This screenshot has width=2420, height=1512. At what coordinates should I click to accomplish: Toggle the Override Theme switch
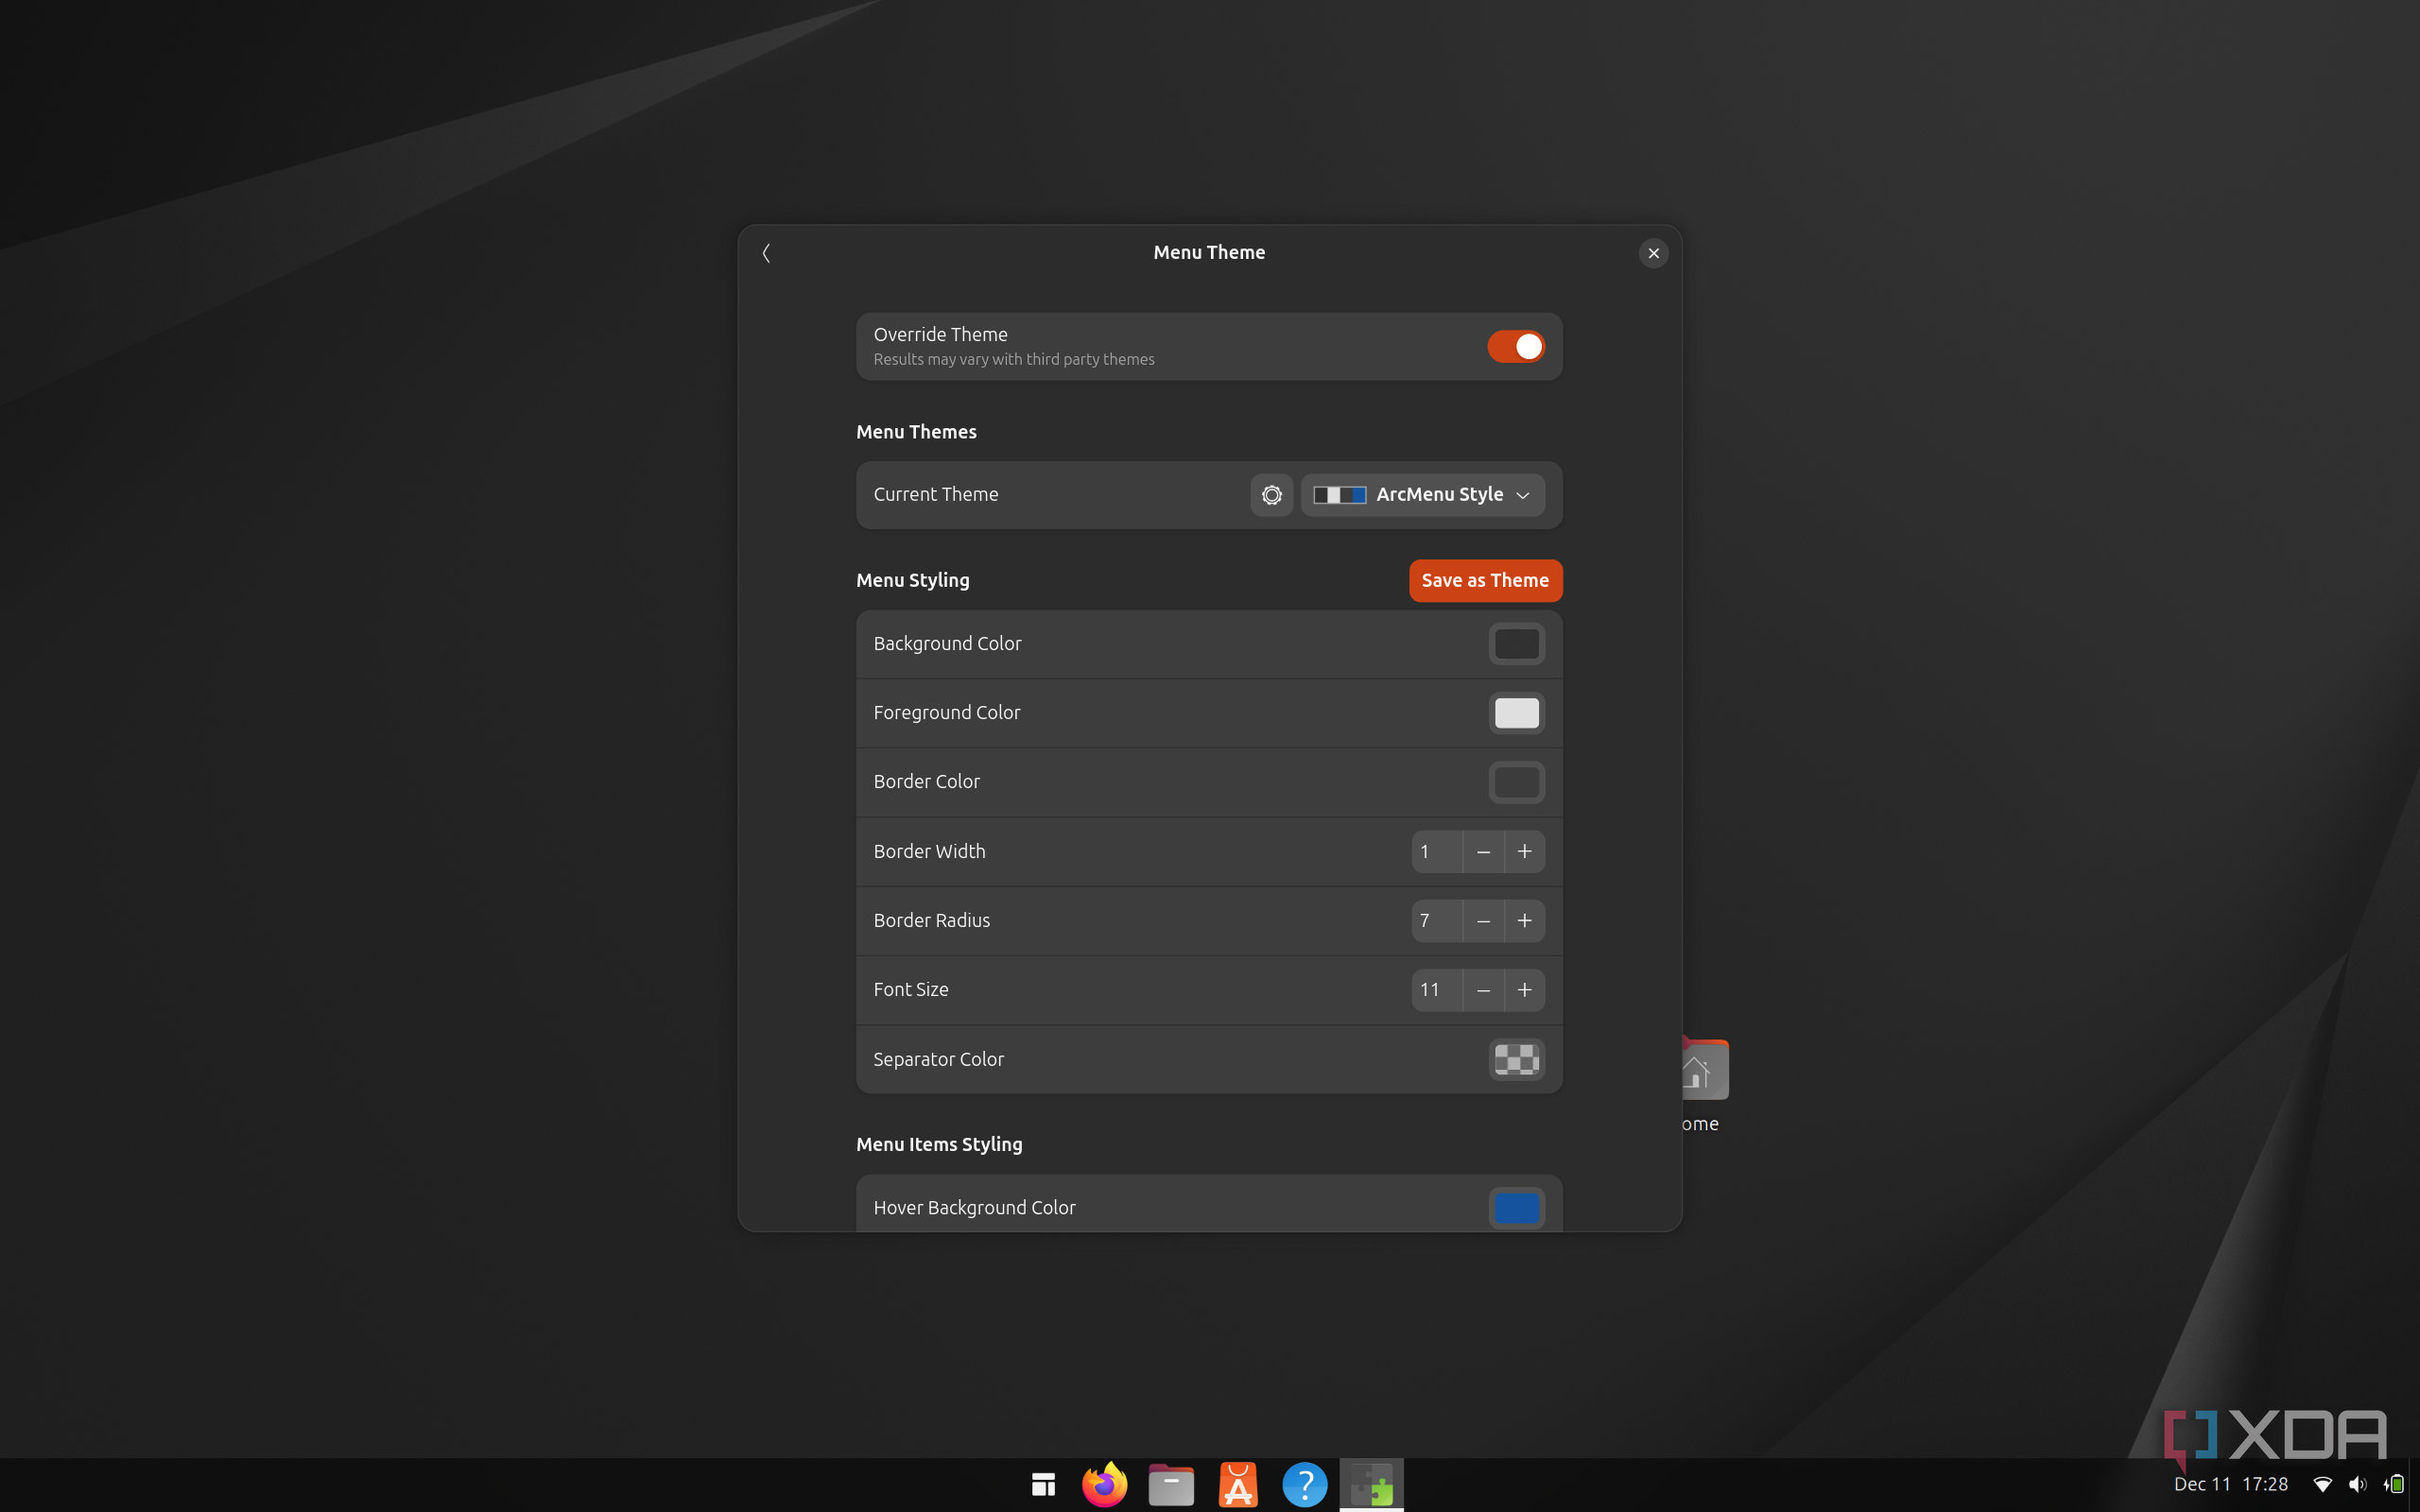(1515, 346)
